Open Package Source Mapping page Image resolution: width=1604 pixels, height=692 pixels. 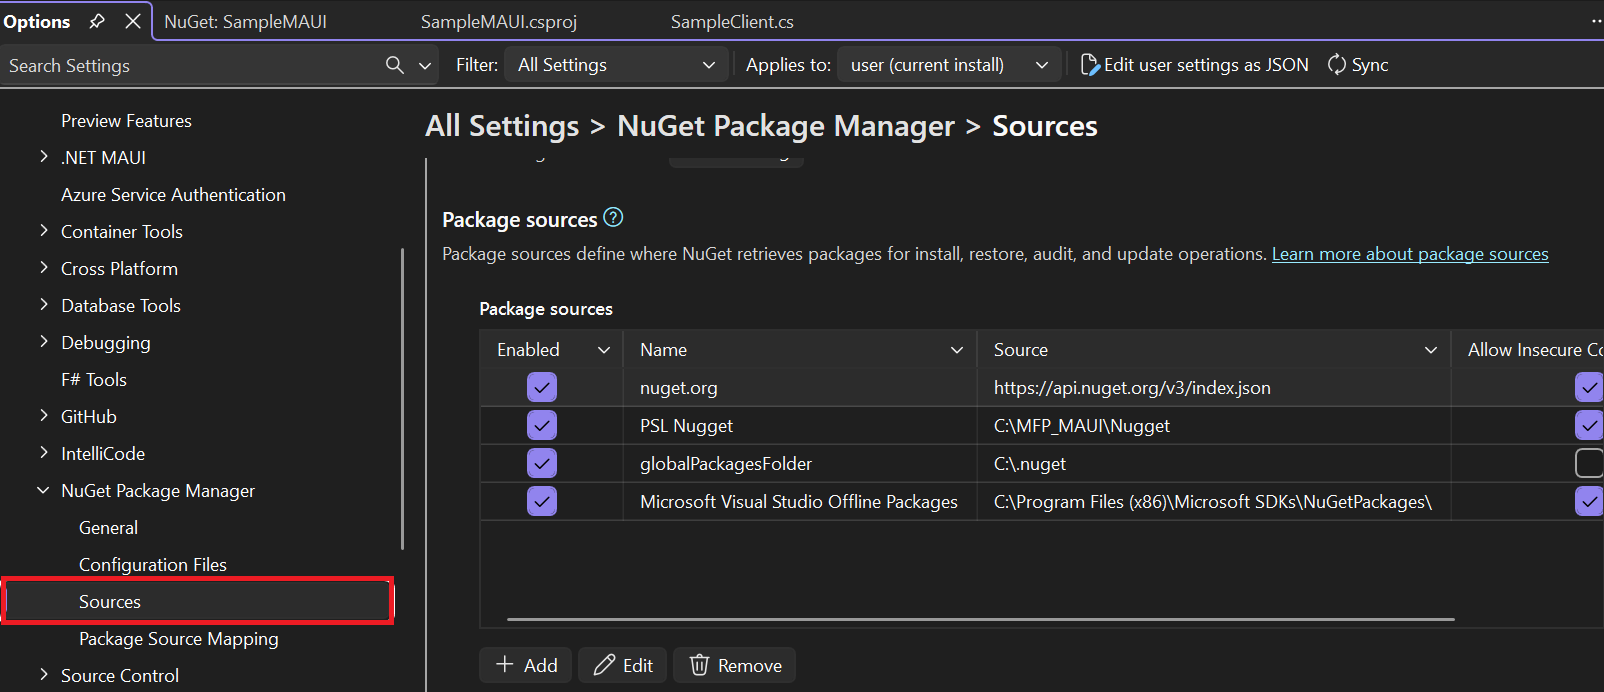pos(179,639)
